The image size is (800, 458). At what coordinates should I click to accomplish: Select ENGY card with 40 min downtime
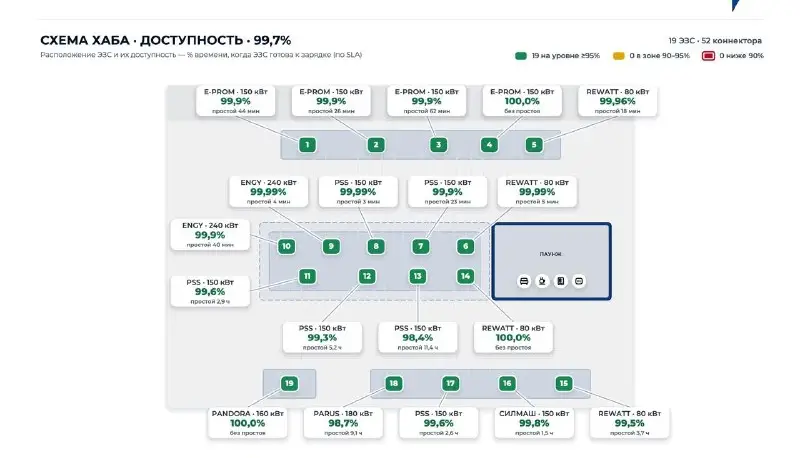(210, 235)
